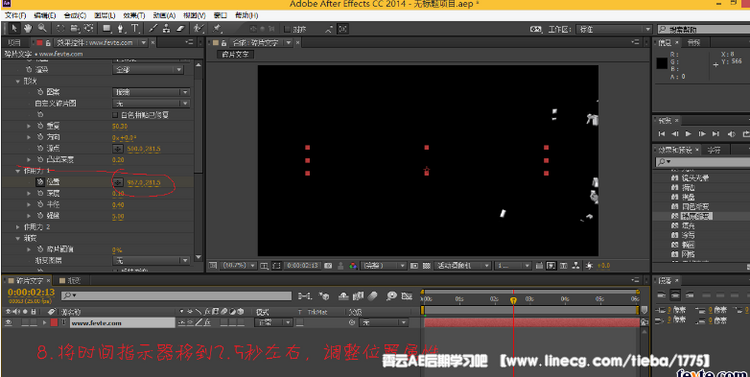750x377 pixels.
Task: Enable motion blur switch in timeline header
Action: click(374, 296)
